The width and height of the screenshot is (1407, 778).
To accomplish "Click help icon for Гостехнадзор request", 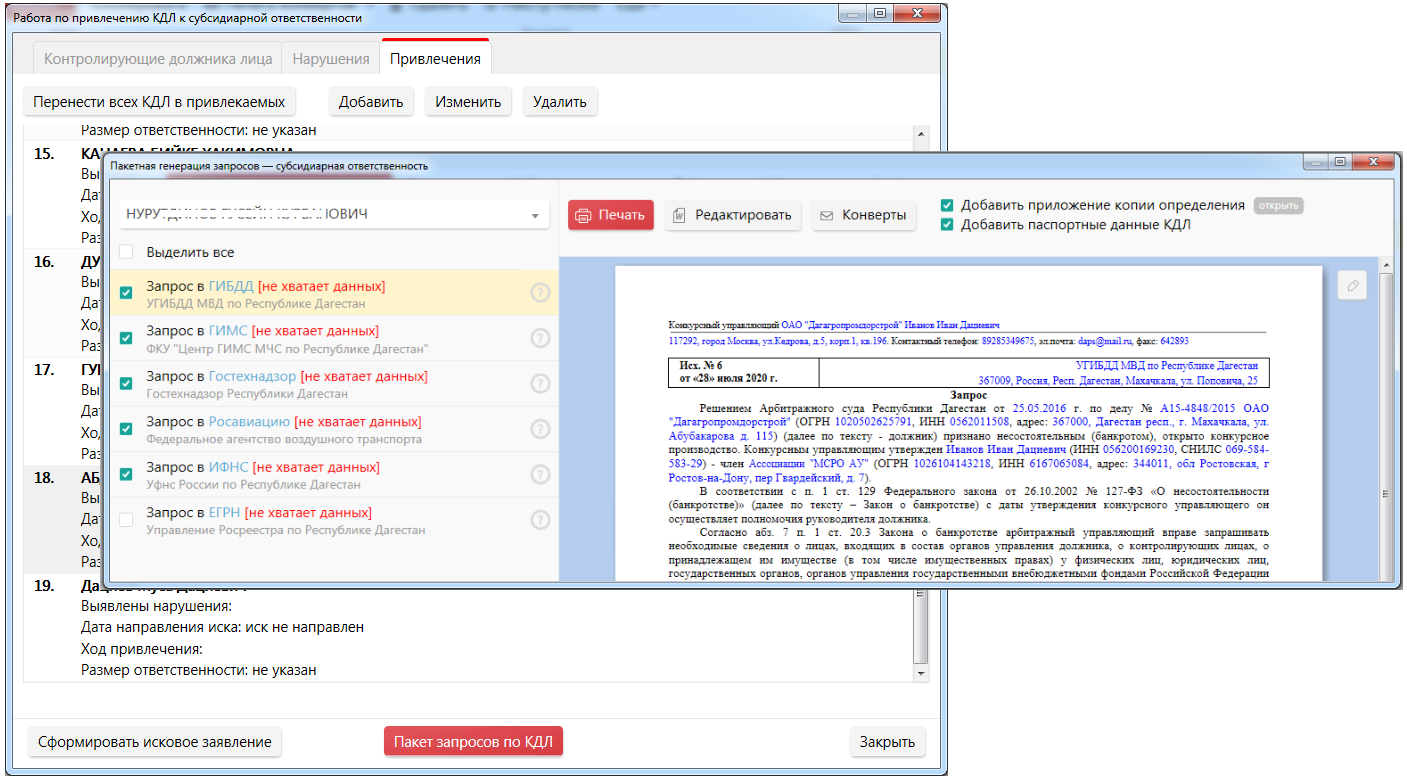I will (540, 384).
